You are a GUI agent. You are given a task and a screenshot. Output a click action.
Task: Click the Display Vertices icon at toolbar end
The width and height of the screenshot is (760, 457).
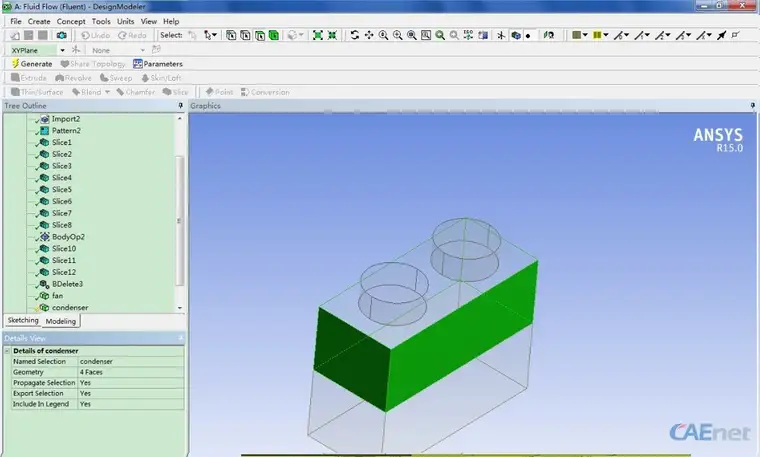[735, 35]
